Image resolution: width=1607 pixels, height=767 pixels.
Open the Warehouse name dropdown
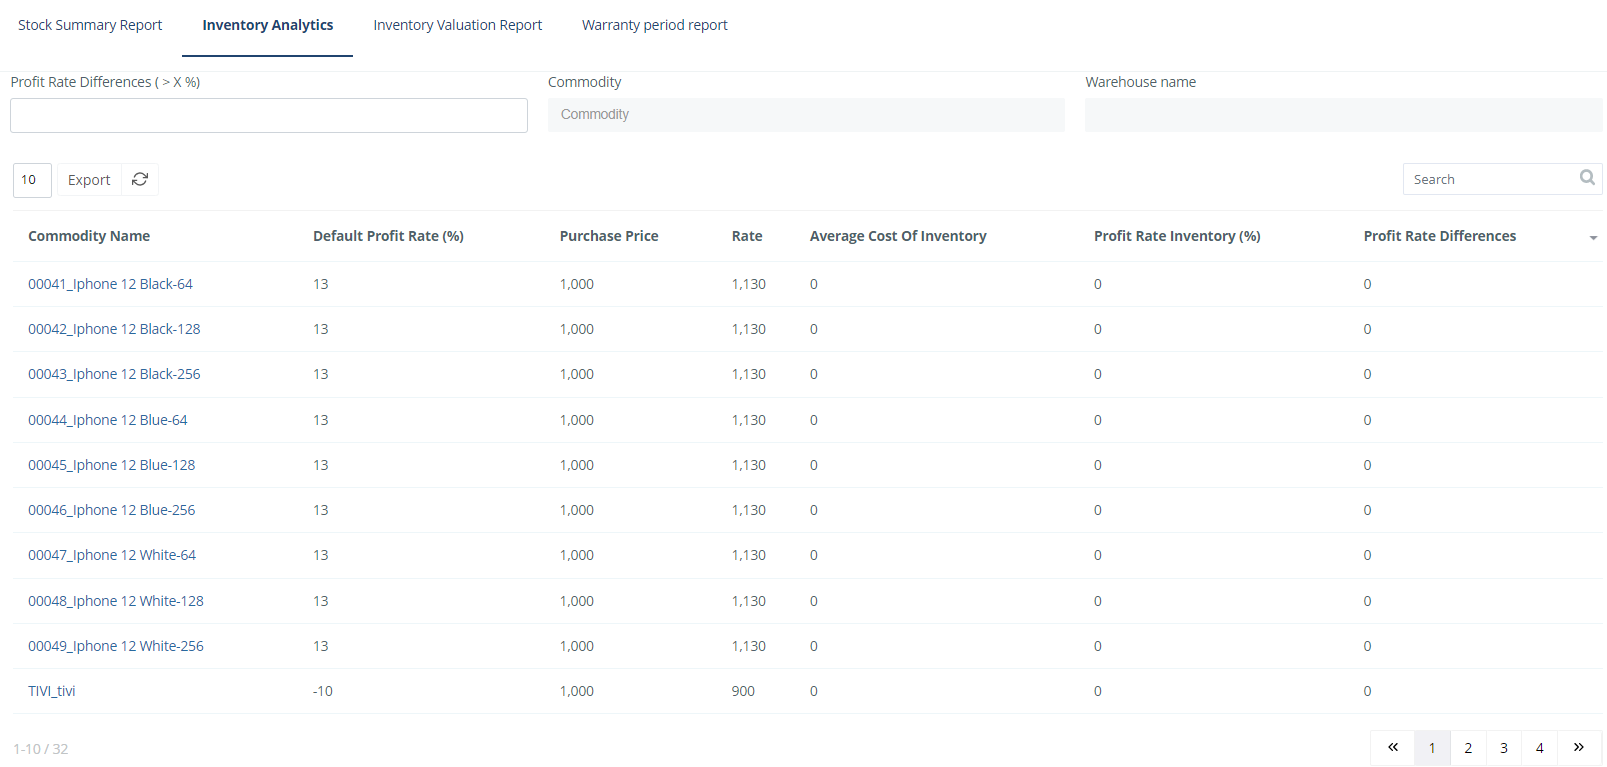1343,115
